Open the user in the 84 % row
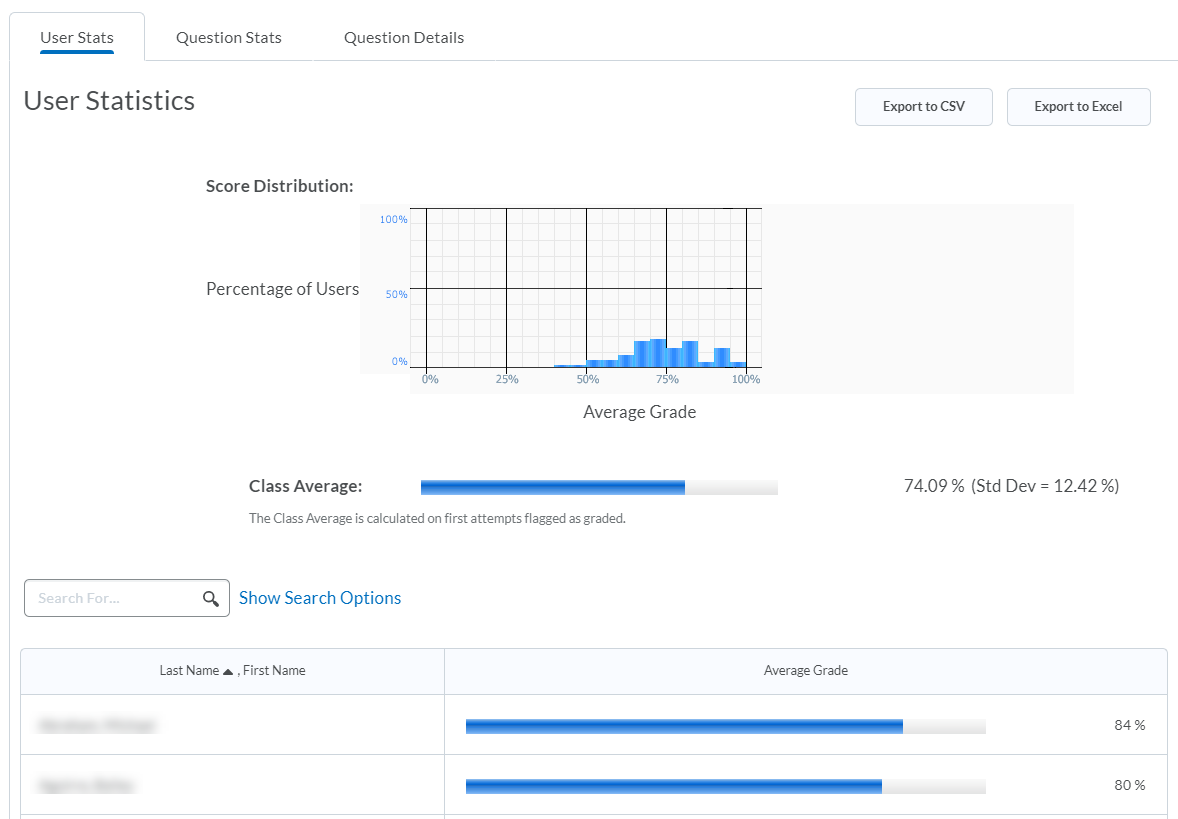Image resolution: width=1178 pixels, height=819 pixels. [x=97, y=726]
